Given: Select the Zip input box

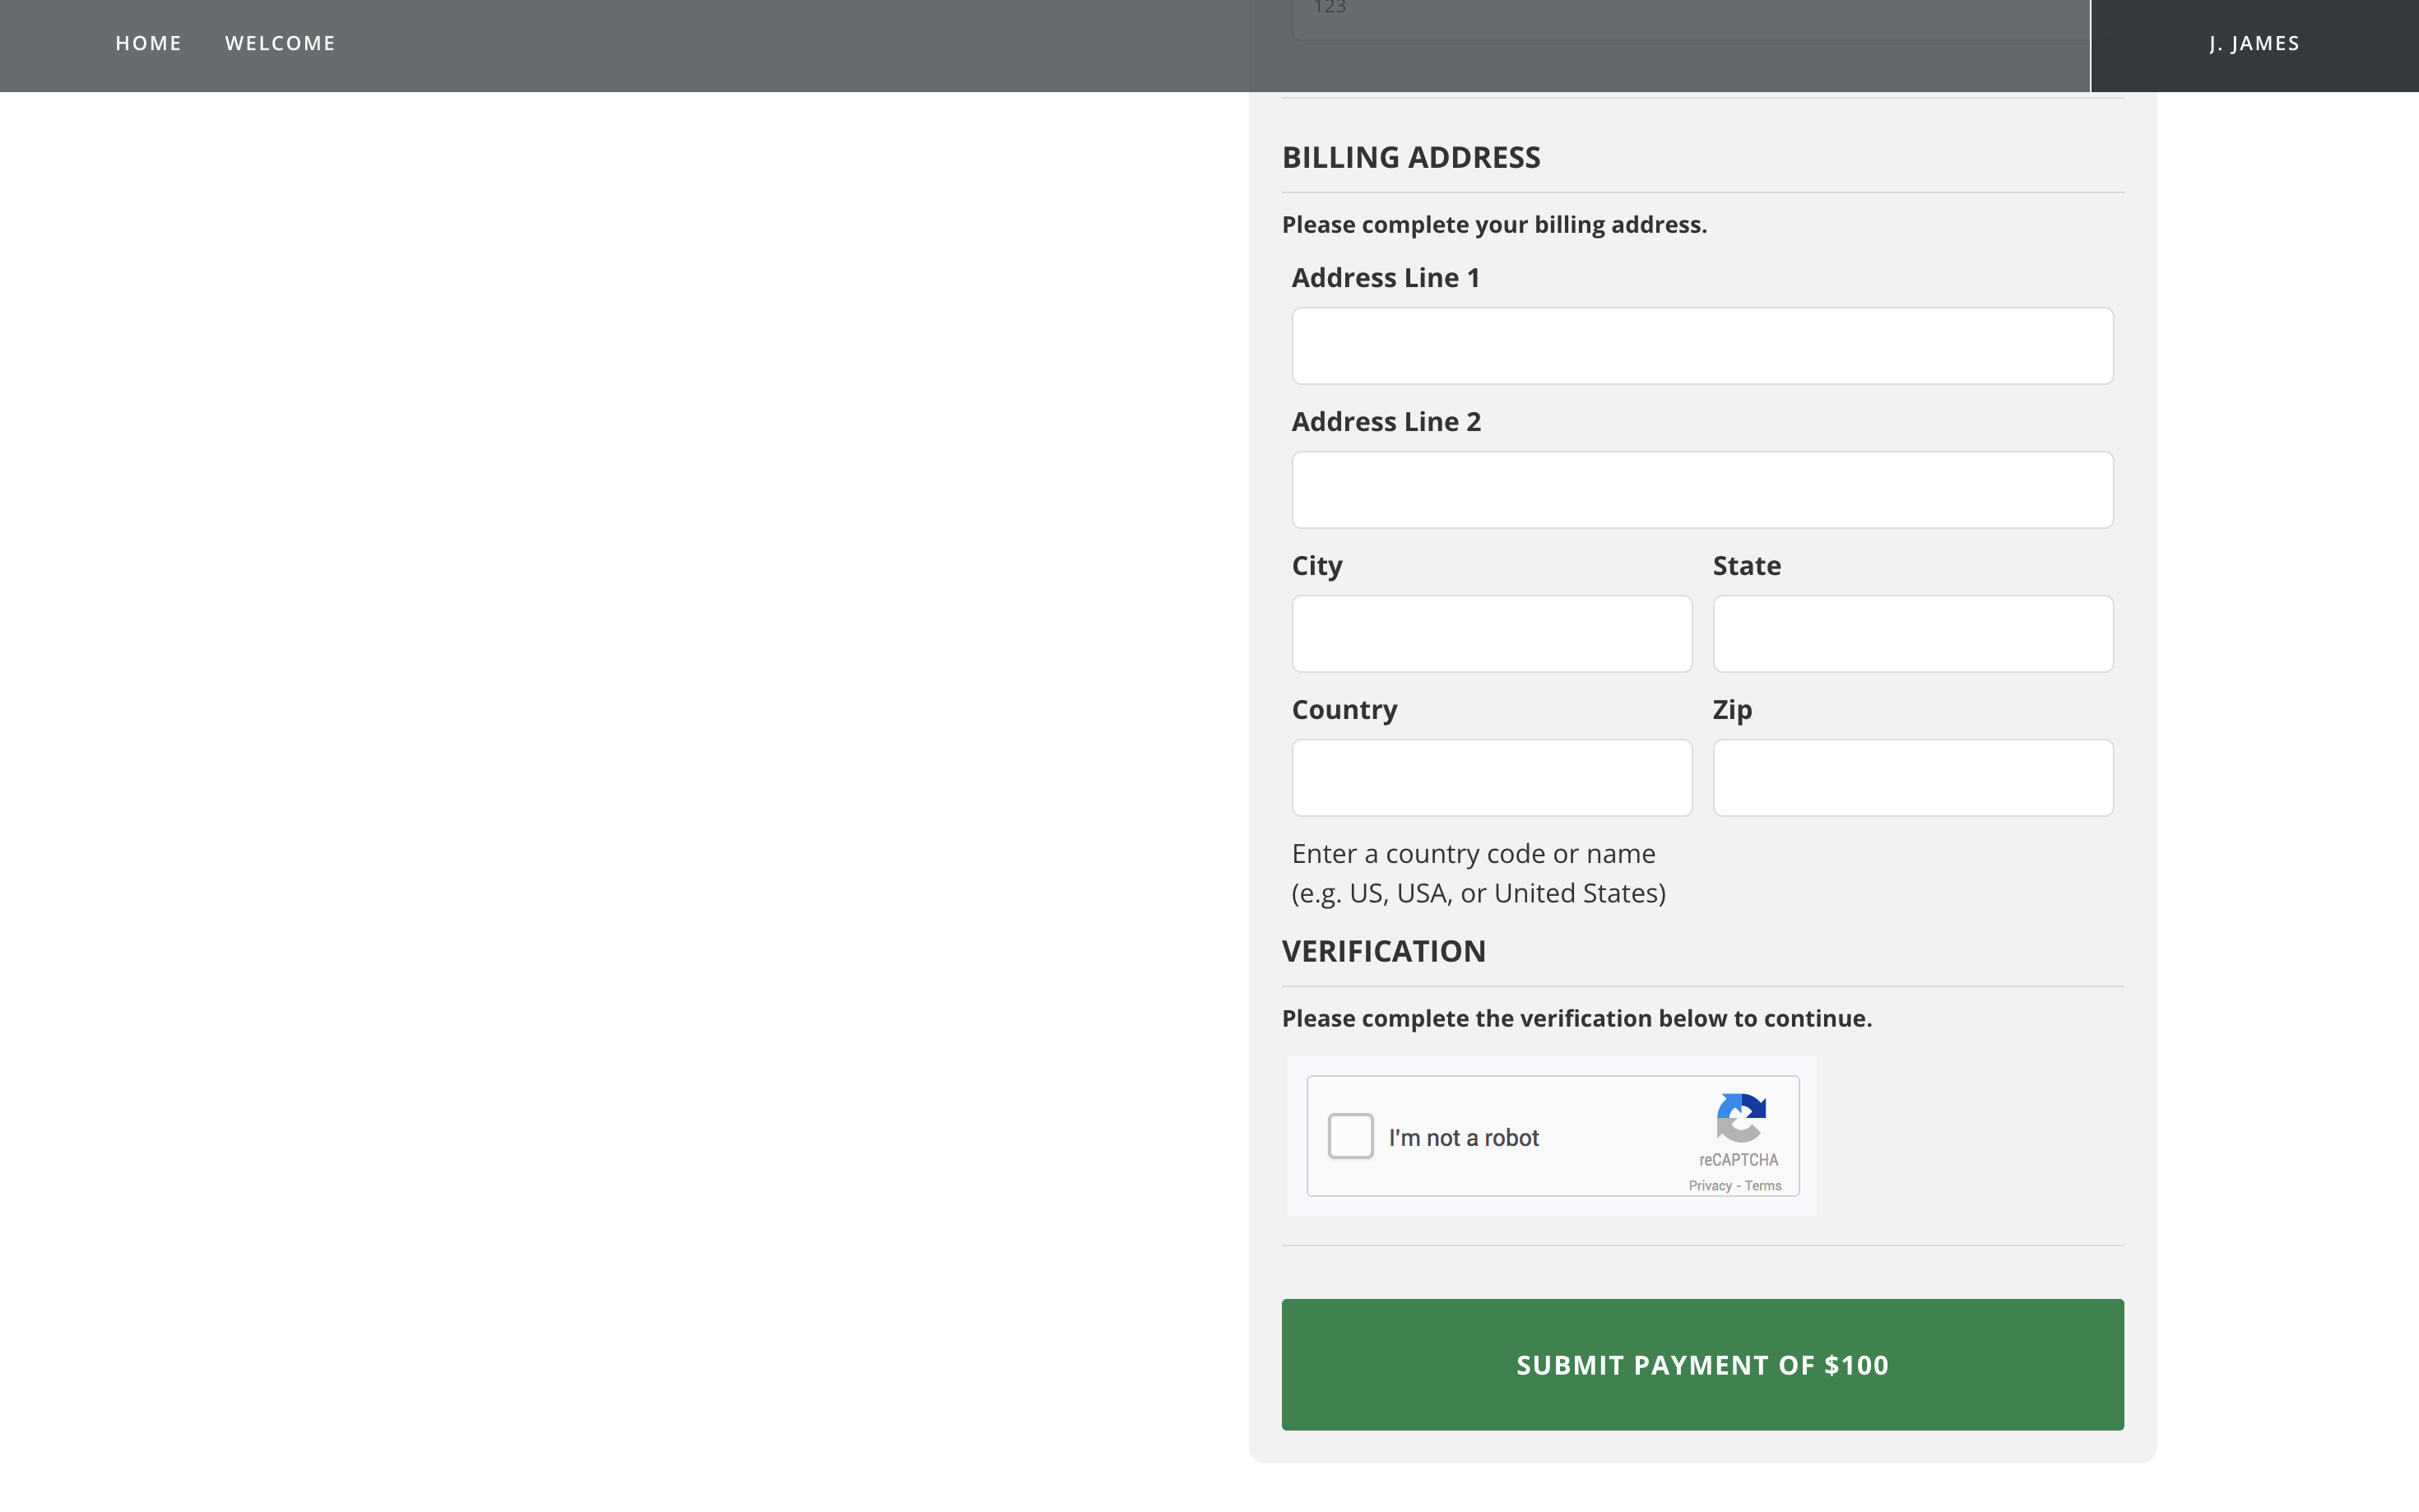Looking at the screenshot, I should pyautogui.click(x=1912, y=778).
